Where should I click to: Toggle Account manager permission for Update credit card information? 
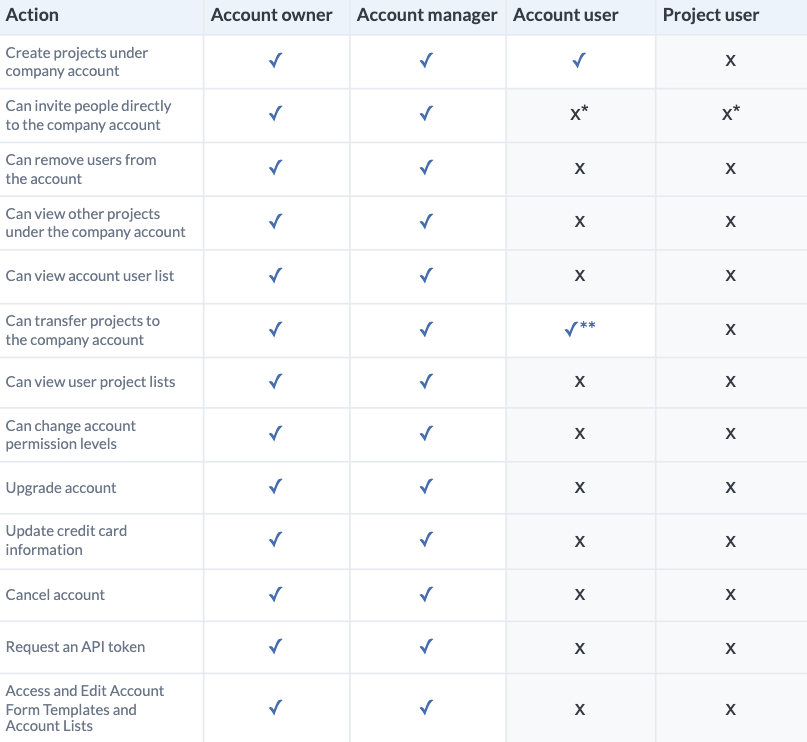426,540
